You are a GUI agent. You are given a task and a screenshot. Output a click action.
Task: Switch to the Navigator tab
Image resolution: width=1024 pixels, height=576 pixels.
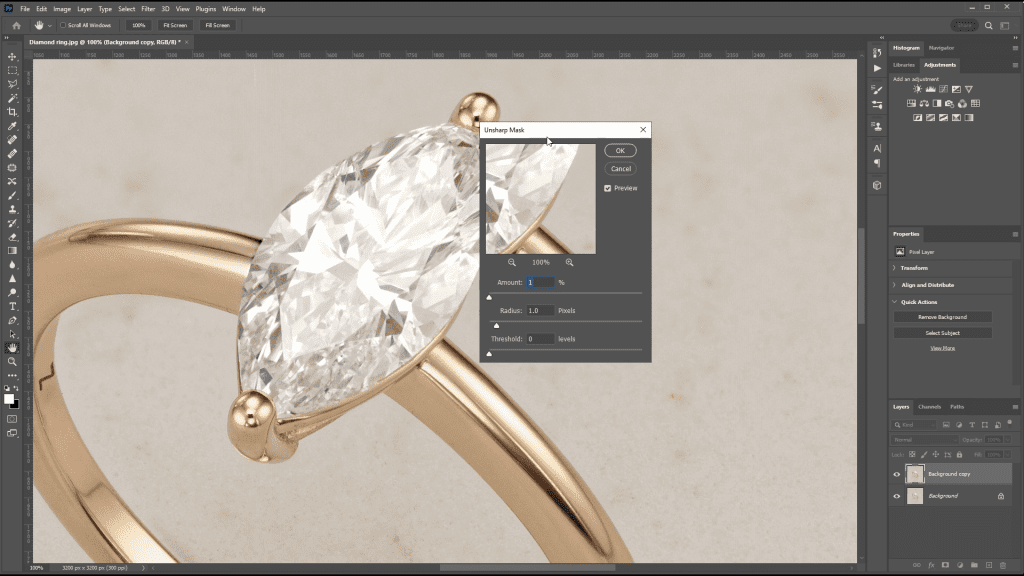(x=941, y=48)
